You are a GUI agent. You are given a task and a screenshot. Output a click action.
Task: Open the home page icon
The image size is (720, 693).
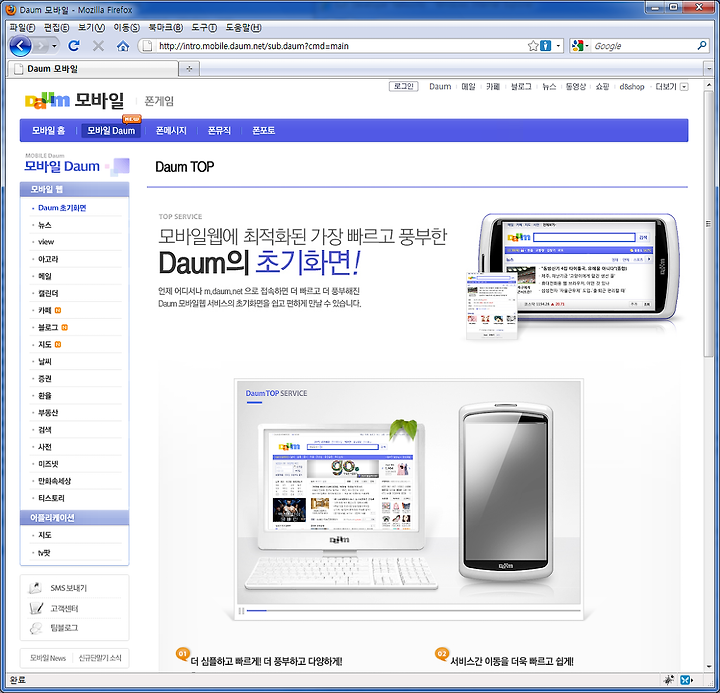click(x=123, y=45)
